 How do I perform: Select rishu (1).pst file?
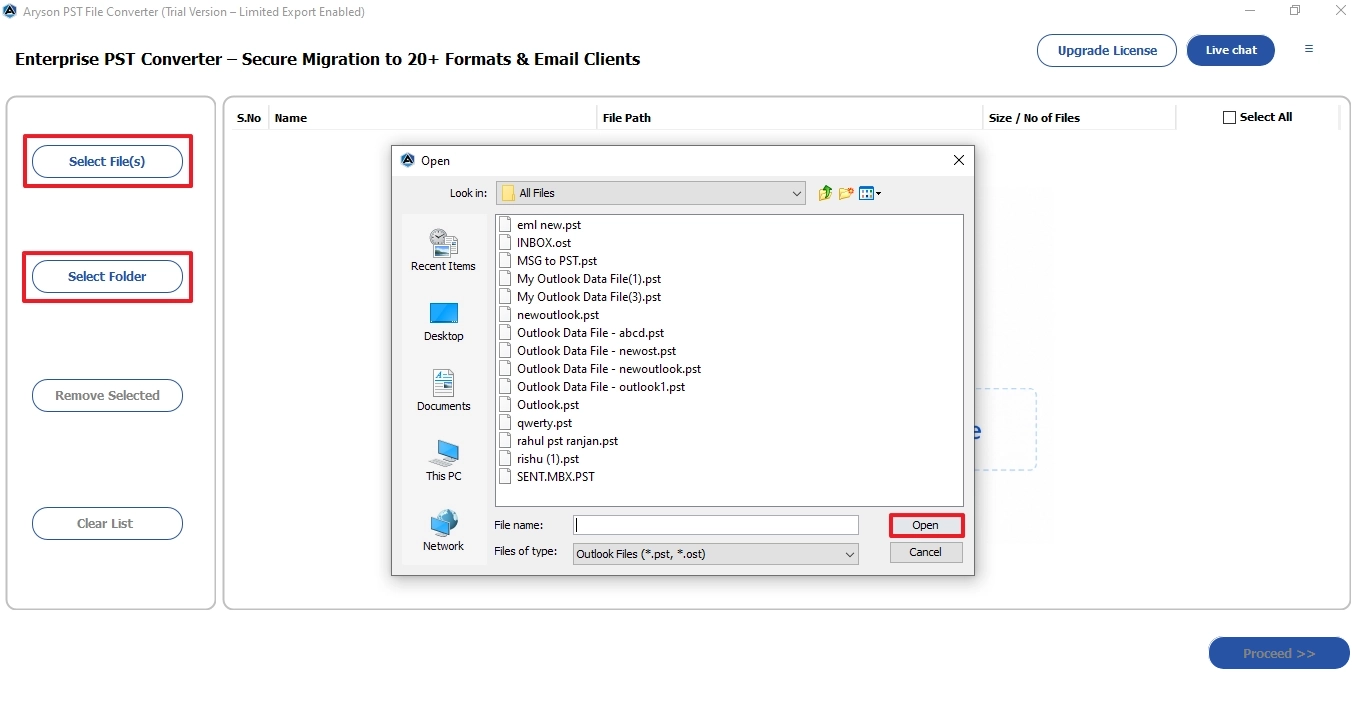[548, 459]
